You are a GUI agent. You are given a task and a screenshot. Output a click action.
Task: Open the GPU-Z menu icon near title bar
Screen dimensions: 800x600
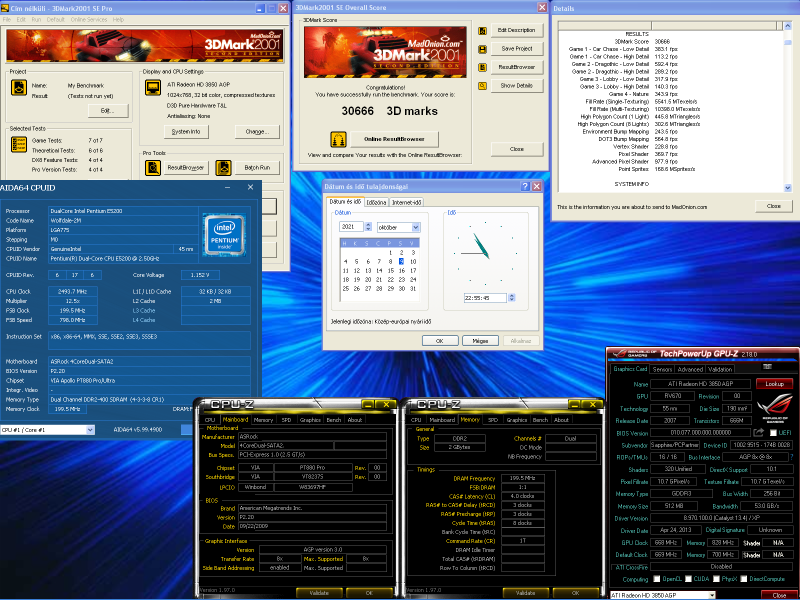pos(767,366)
